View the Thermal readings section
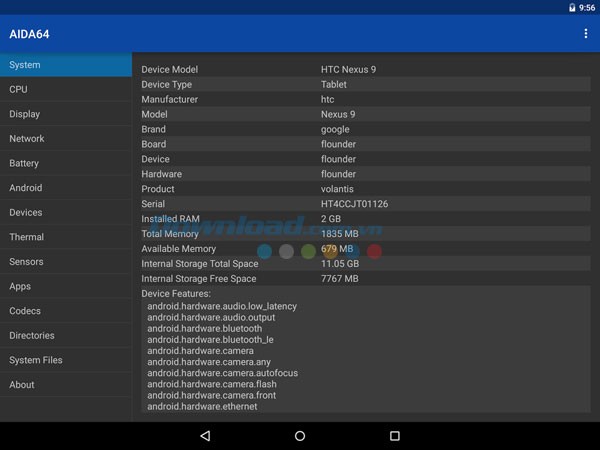Screen dimensions: 600x450 pos(65,237)
